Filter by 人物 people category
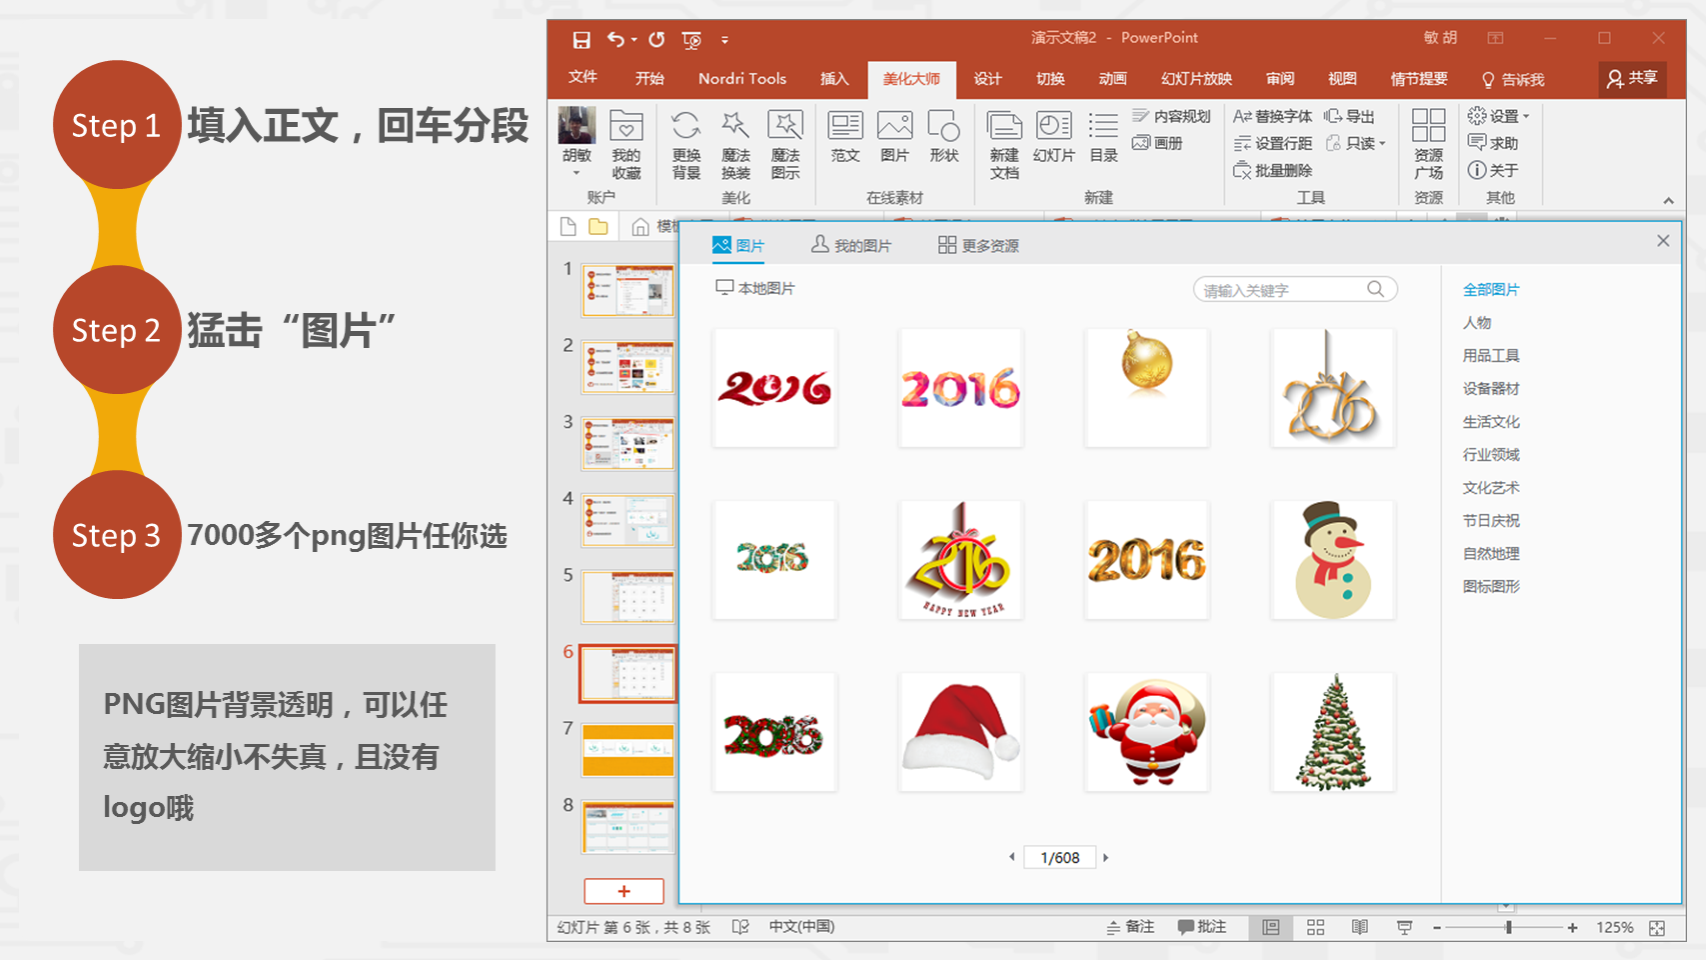Image resolution: width=1706 pixels, height=960 pixels. pyautogui.click(x=1477, y=322)
